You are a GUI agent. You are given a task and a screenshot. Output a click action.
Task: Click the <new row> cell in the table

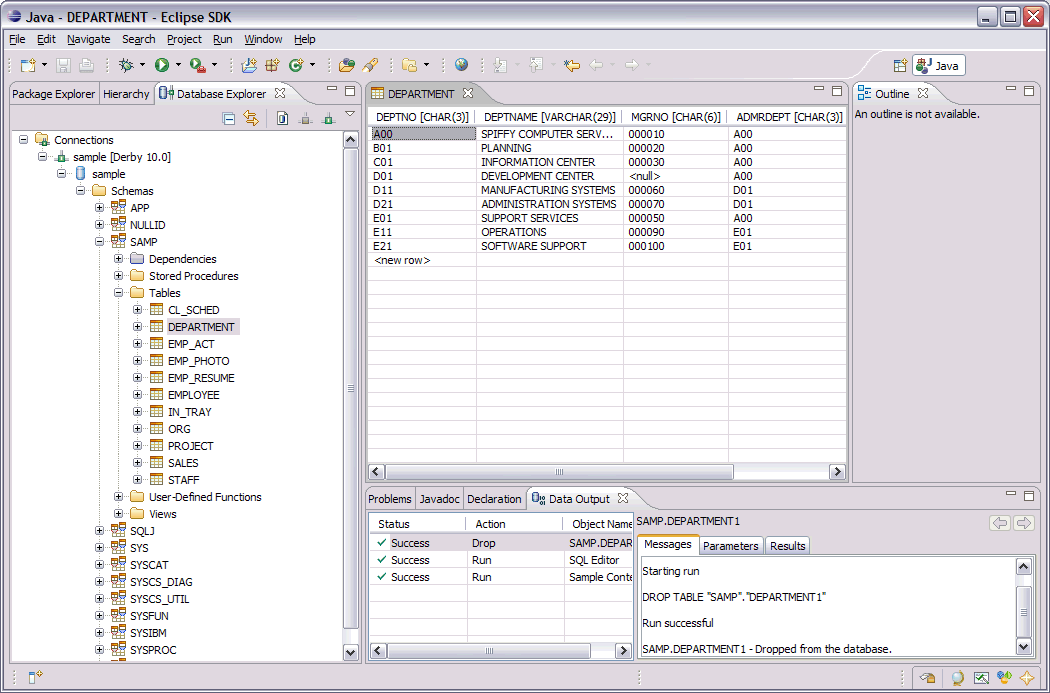click(x=402, y=260)
